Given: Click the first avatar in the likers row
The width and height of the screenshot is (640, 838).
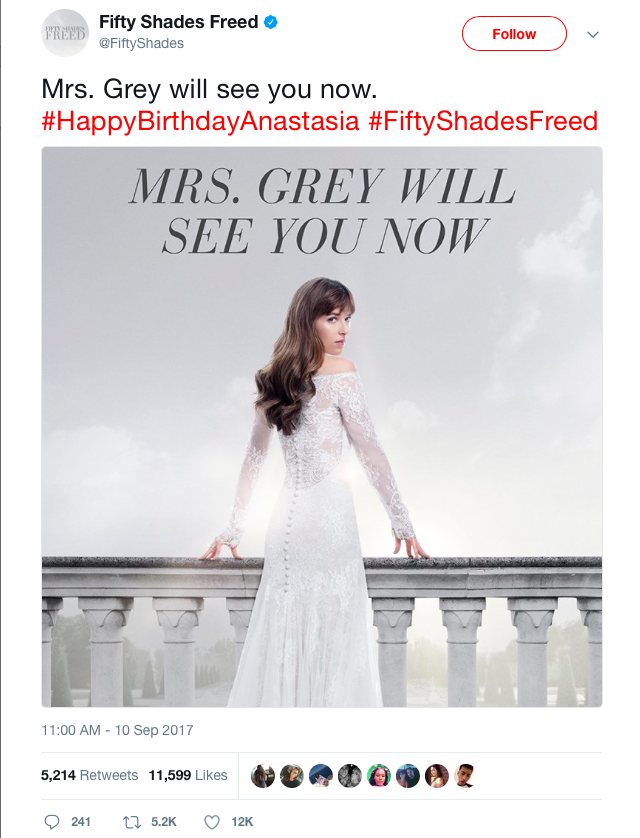Looking at the screenshot, I should [x=263, y=776].
